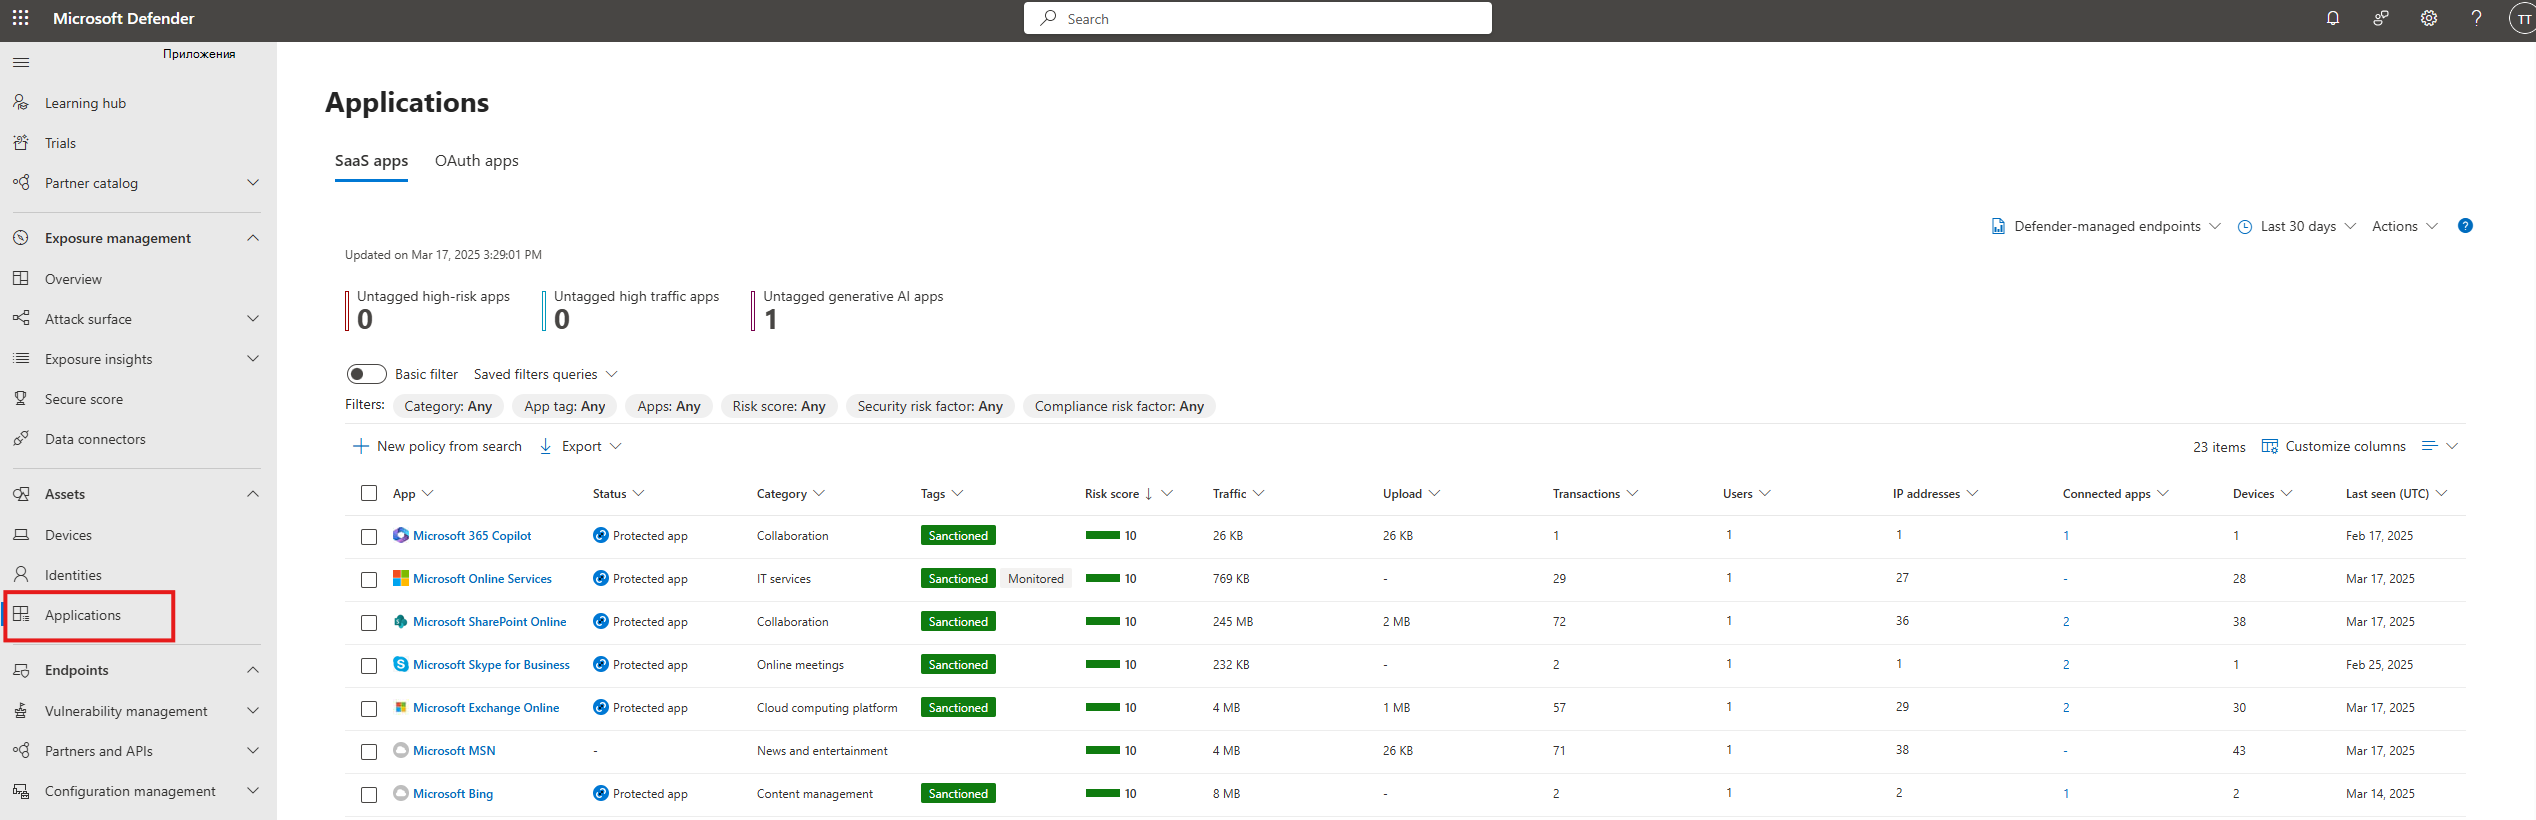Collapse the navigation hamburger menu

[21, 62]
